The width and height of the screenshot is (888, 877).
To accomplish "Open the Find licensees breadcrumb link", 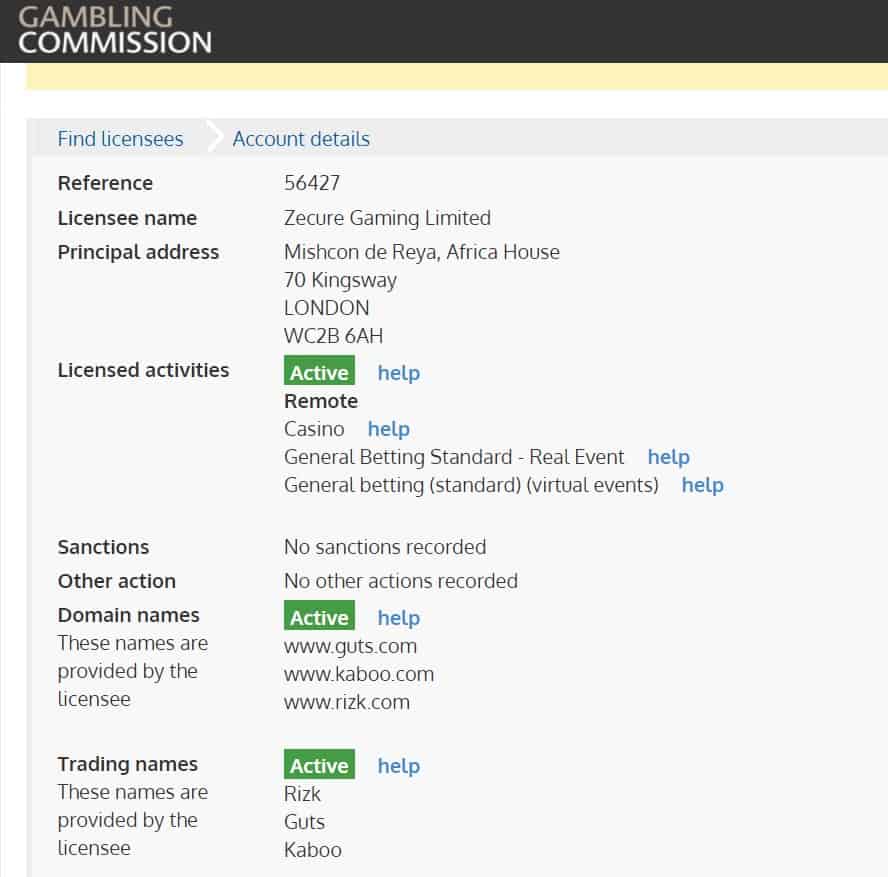I will tap(121, 139).
